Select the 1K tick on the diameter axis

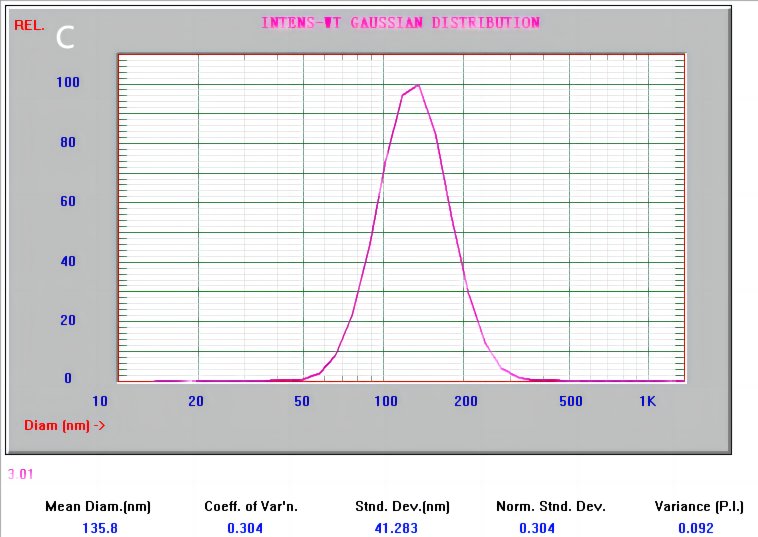[x=647, y=402]
